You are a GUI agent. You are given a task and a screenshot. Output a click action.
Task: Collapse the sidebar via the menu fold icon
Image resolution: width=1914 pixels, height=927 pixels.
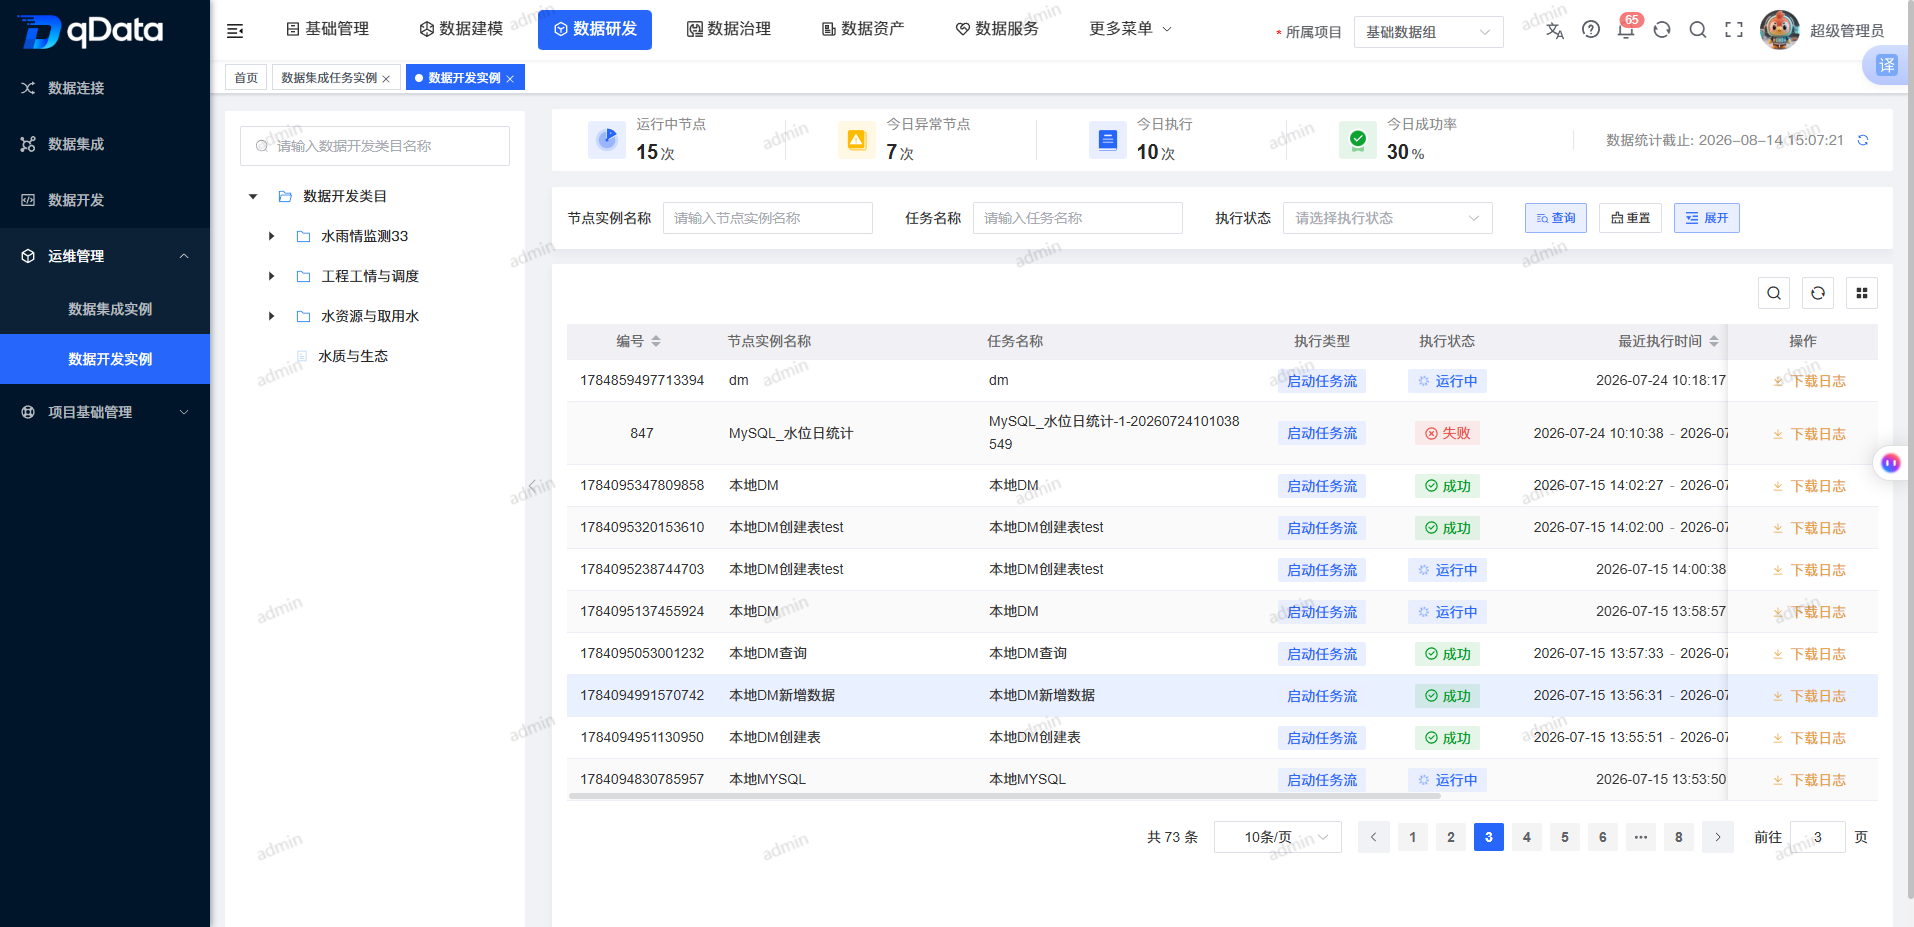point(235,31)
